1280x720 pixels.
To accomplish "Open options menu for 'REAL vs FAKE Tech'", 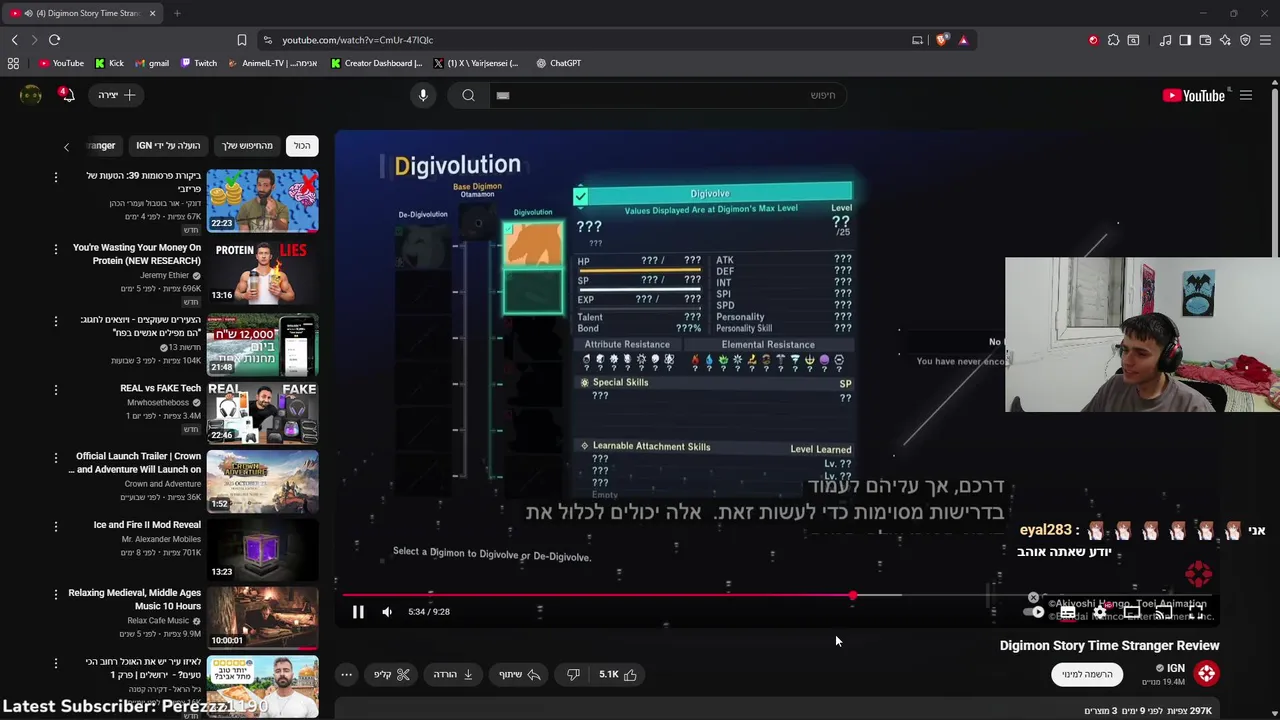I will [x=56, y=389].
